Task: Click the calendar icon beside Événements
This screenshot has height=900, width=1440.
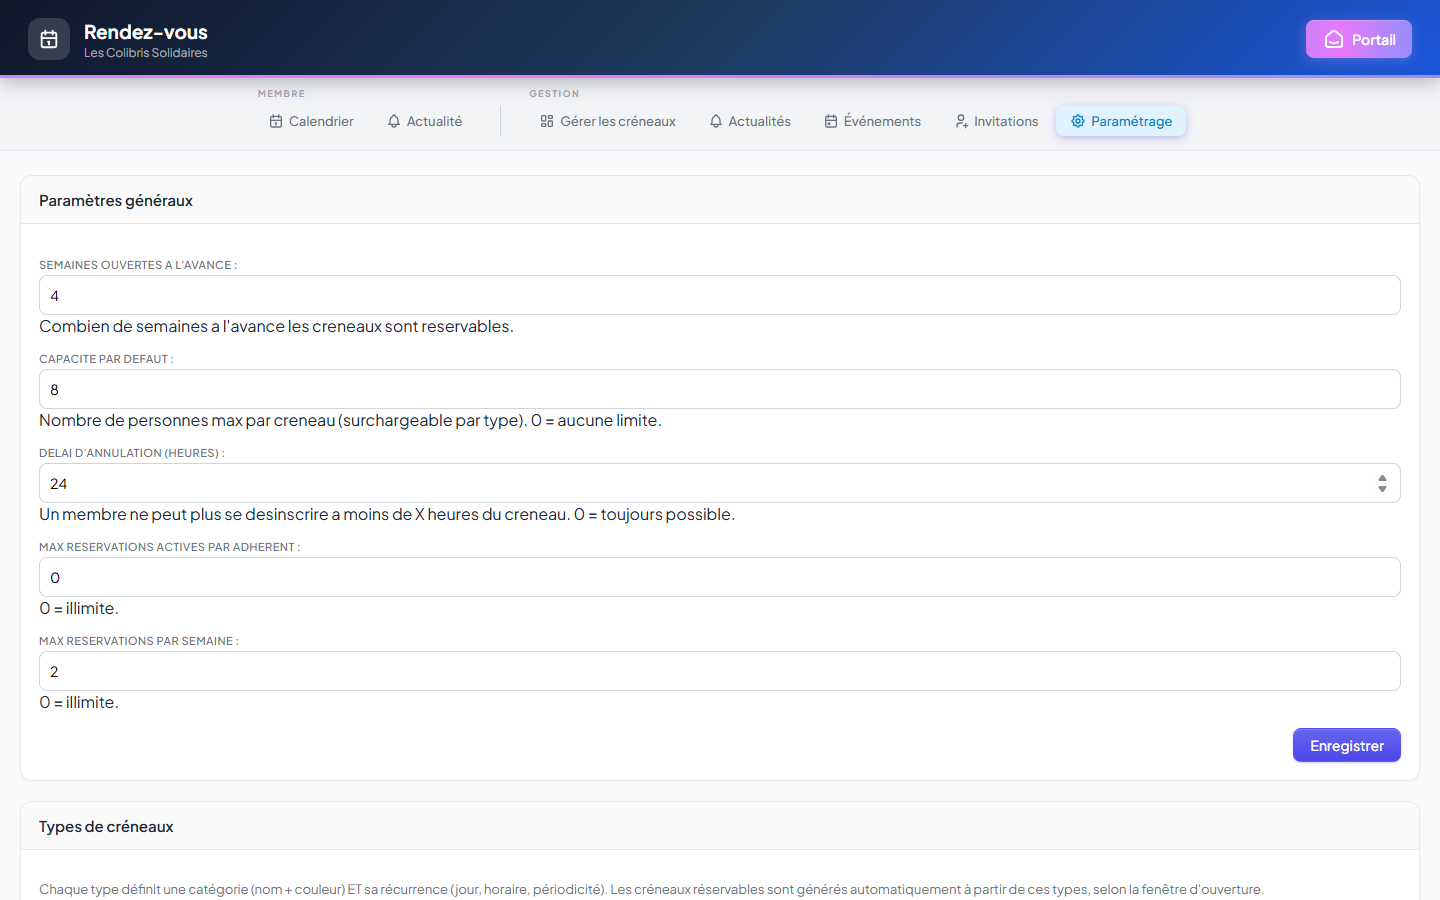Action: [x=831, y=121]
